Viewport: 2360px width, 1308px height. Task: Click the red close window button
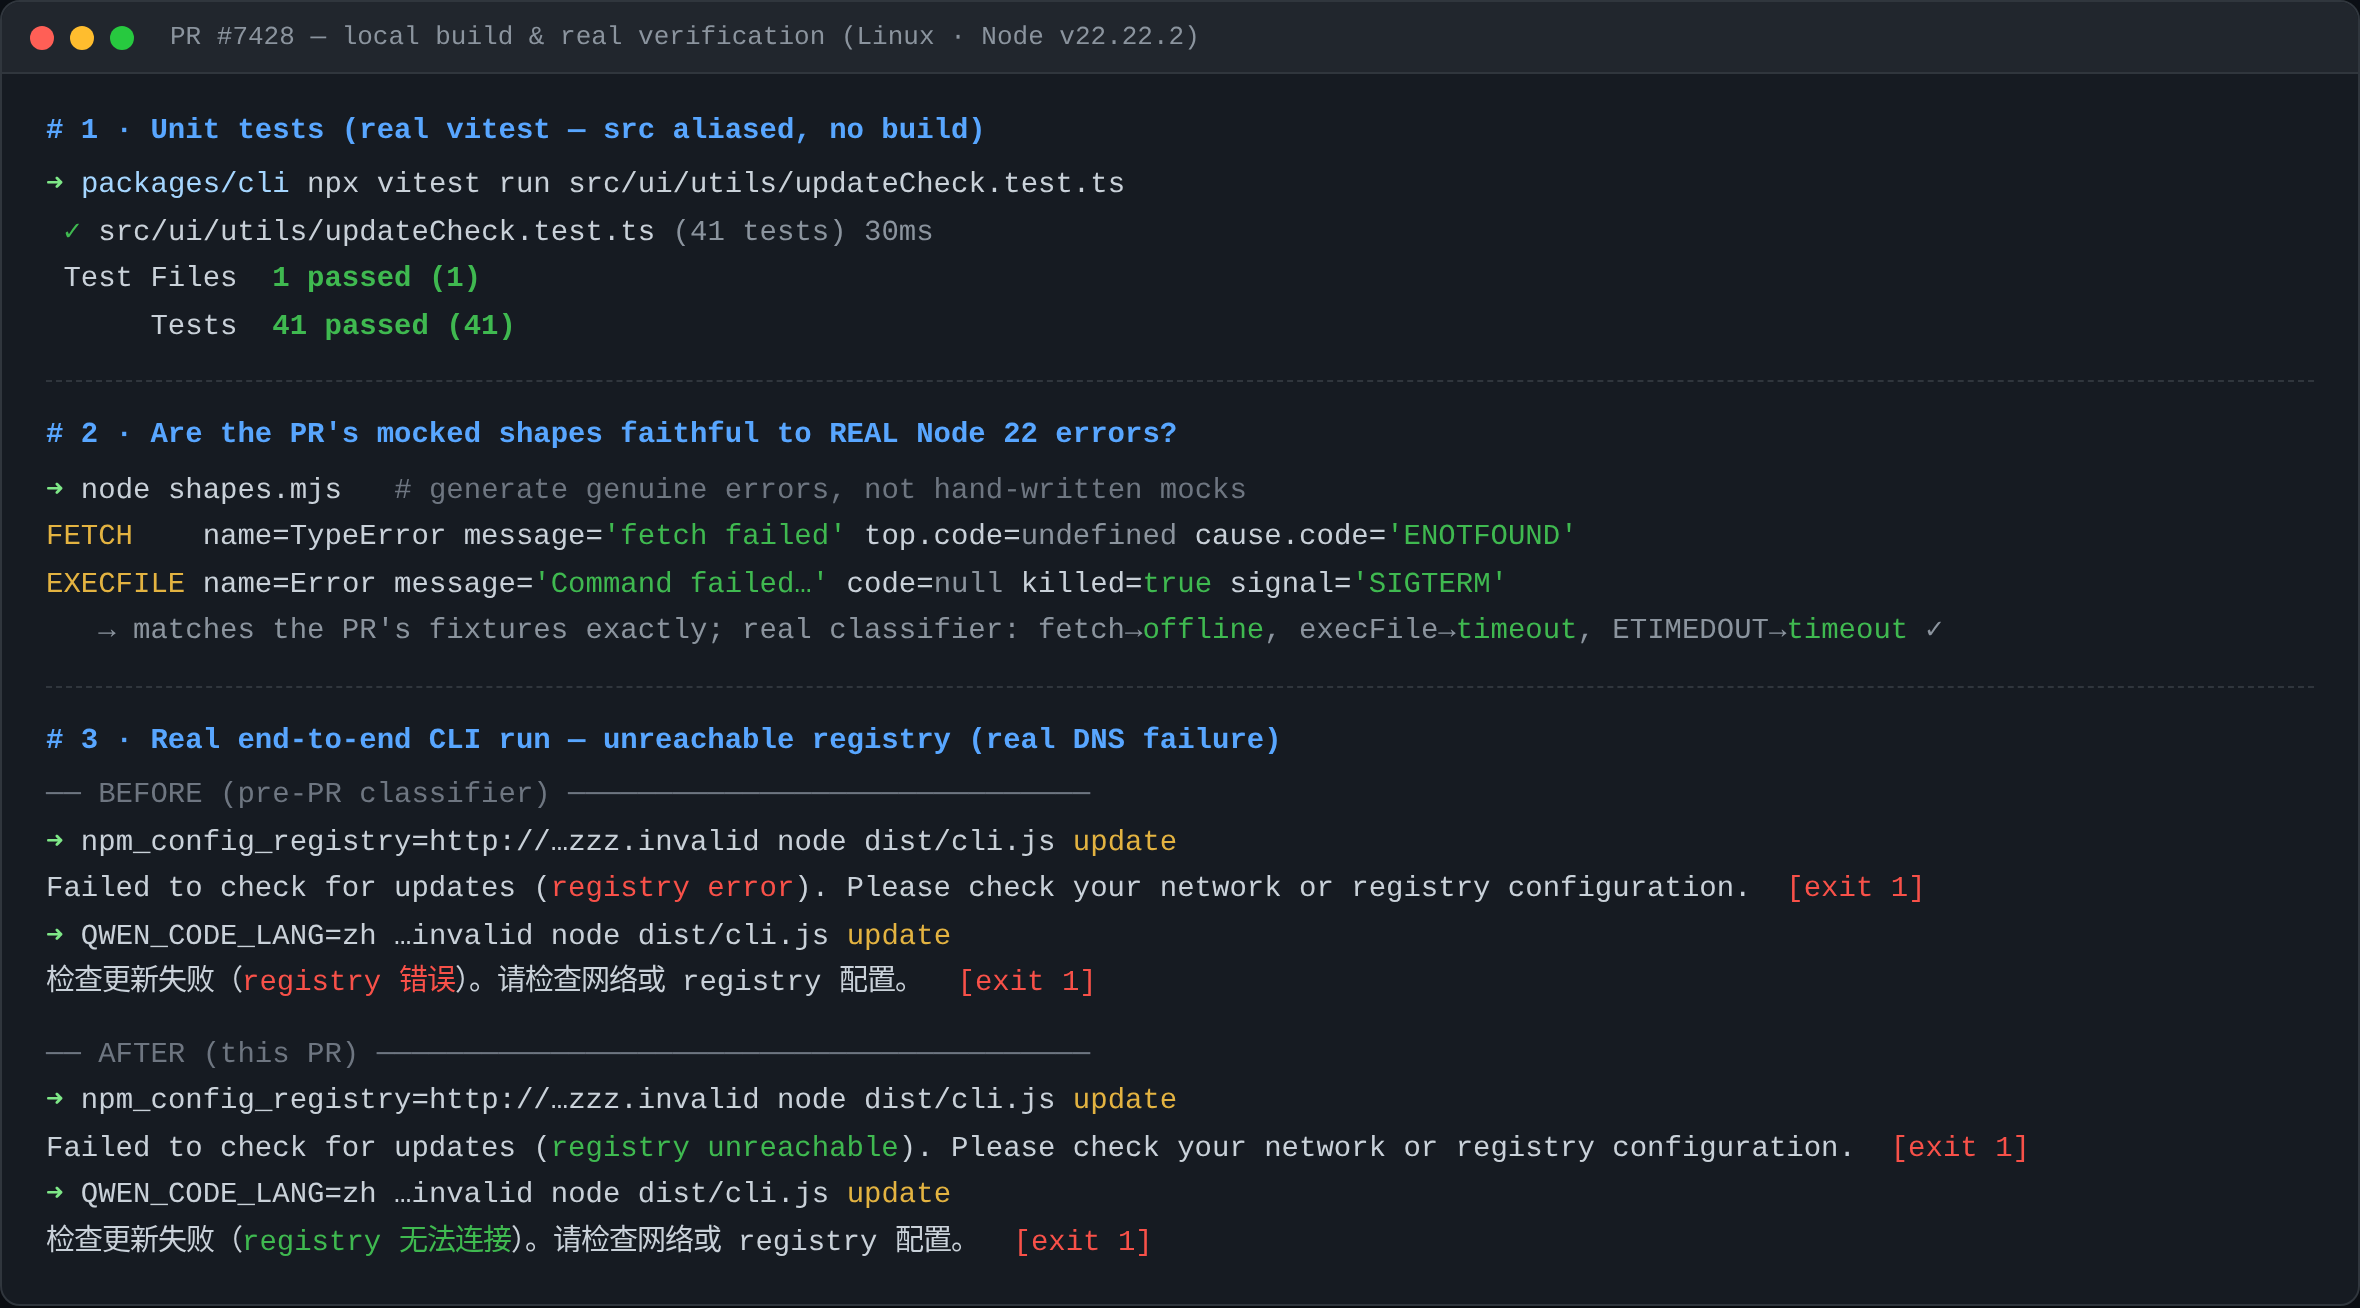[x=42, y=38]
